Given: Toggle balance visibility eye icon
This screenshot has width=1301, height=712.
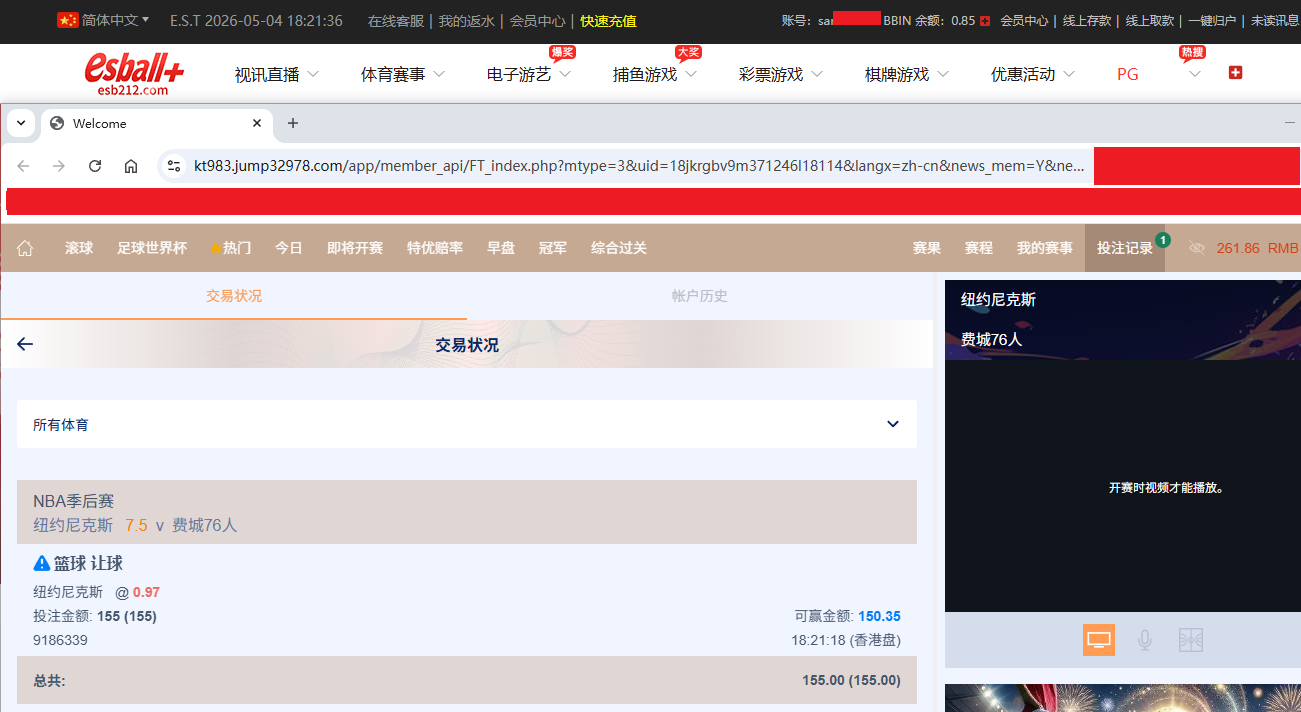Looking at the screenshot, I should 1197,248.
